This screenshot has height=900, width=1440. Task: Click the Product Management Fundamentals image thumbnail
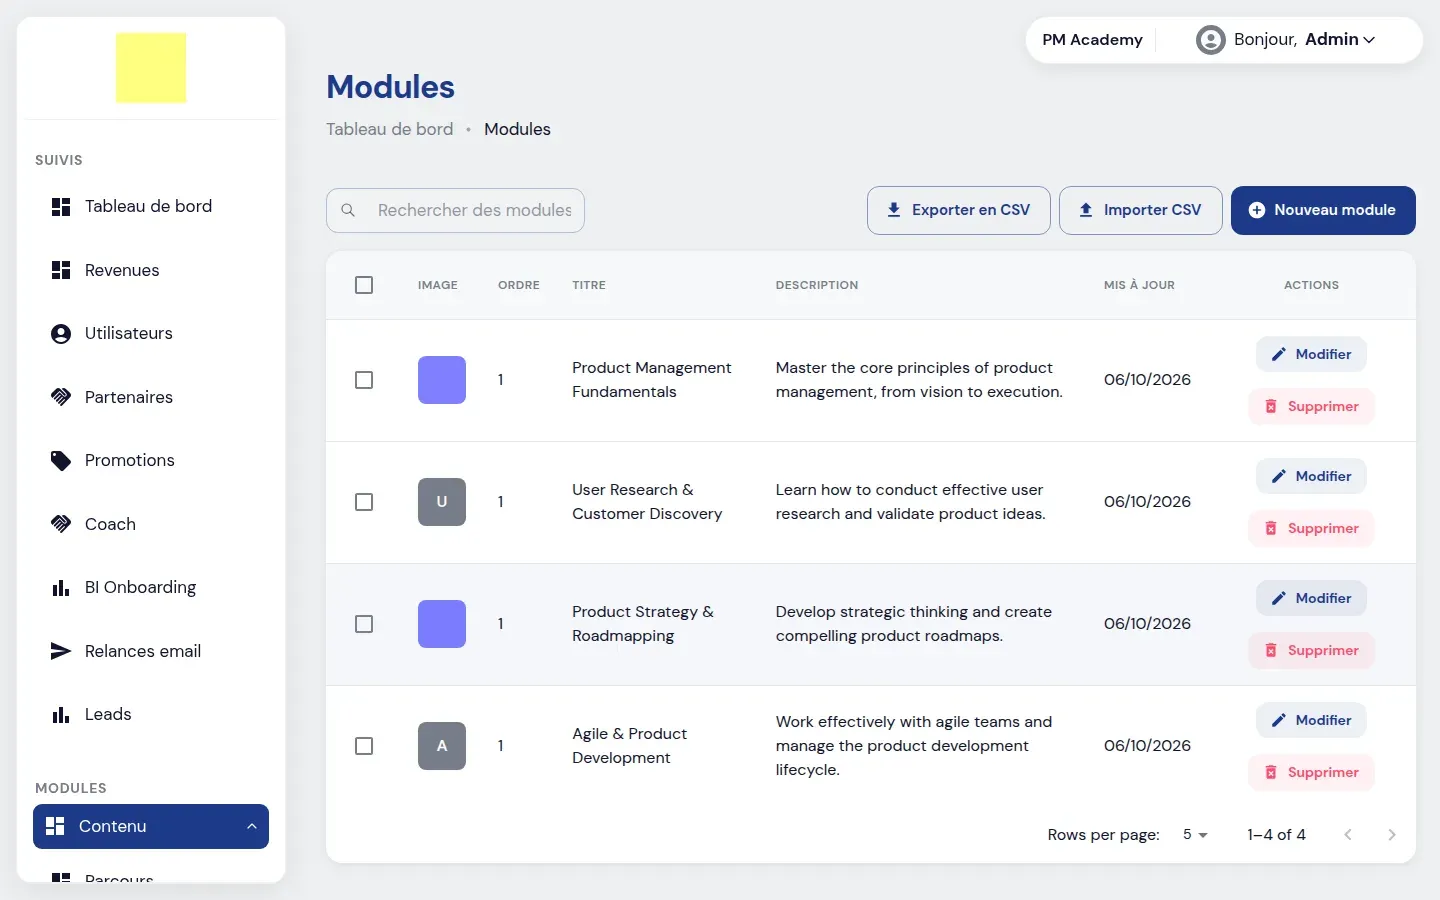(x=442, y=380)
